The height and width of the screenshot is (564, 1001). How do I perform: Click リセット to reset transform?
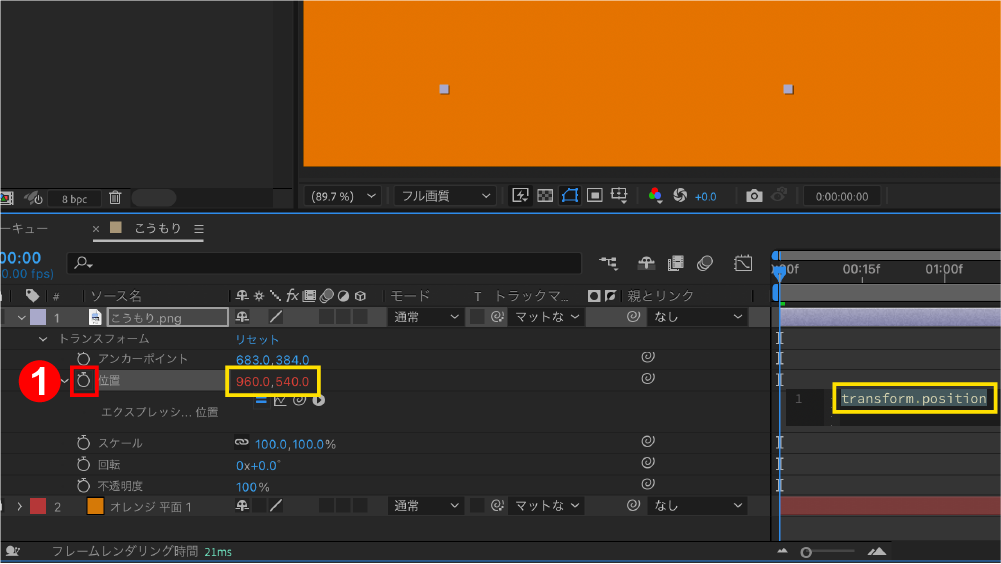[x=257, y=339]
